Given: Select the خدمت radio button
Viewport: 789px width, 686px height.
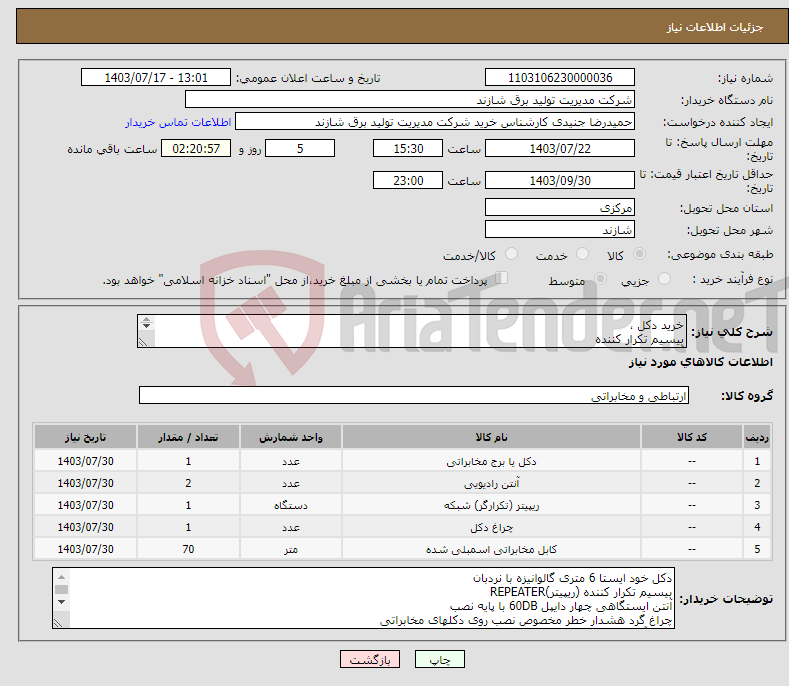Looking at the screenshot, I should pos(582,254).
